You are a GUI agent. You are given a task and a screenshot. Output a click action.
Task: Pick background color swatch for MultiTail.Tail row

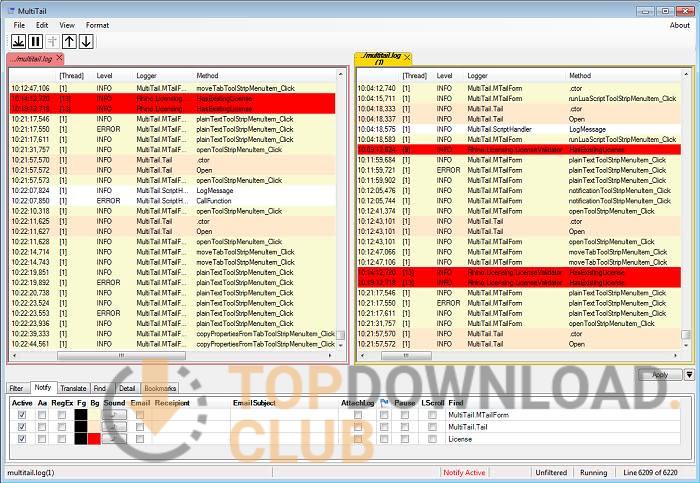(94, 427)
